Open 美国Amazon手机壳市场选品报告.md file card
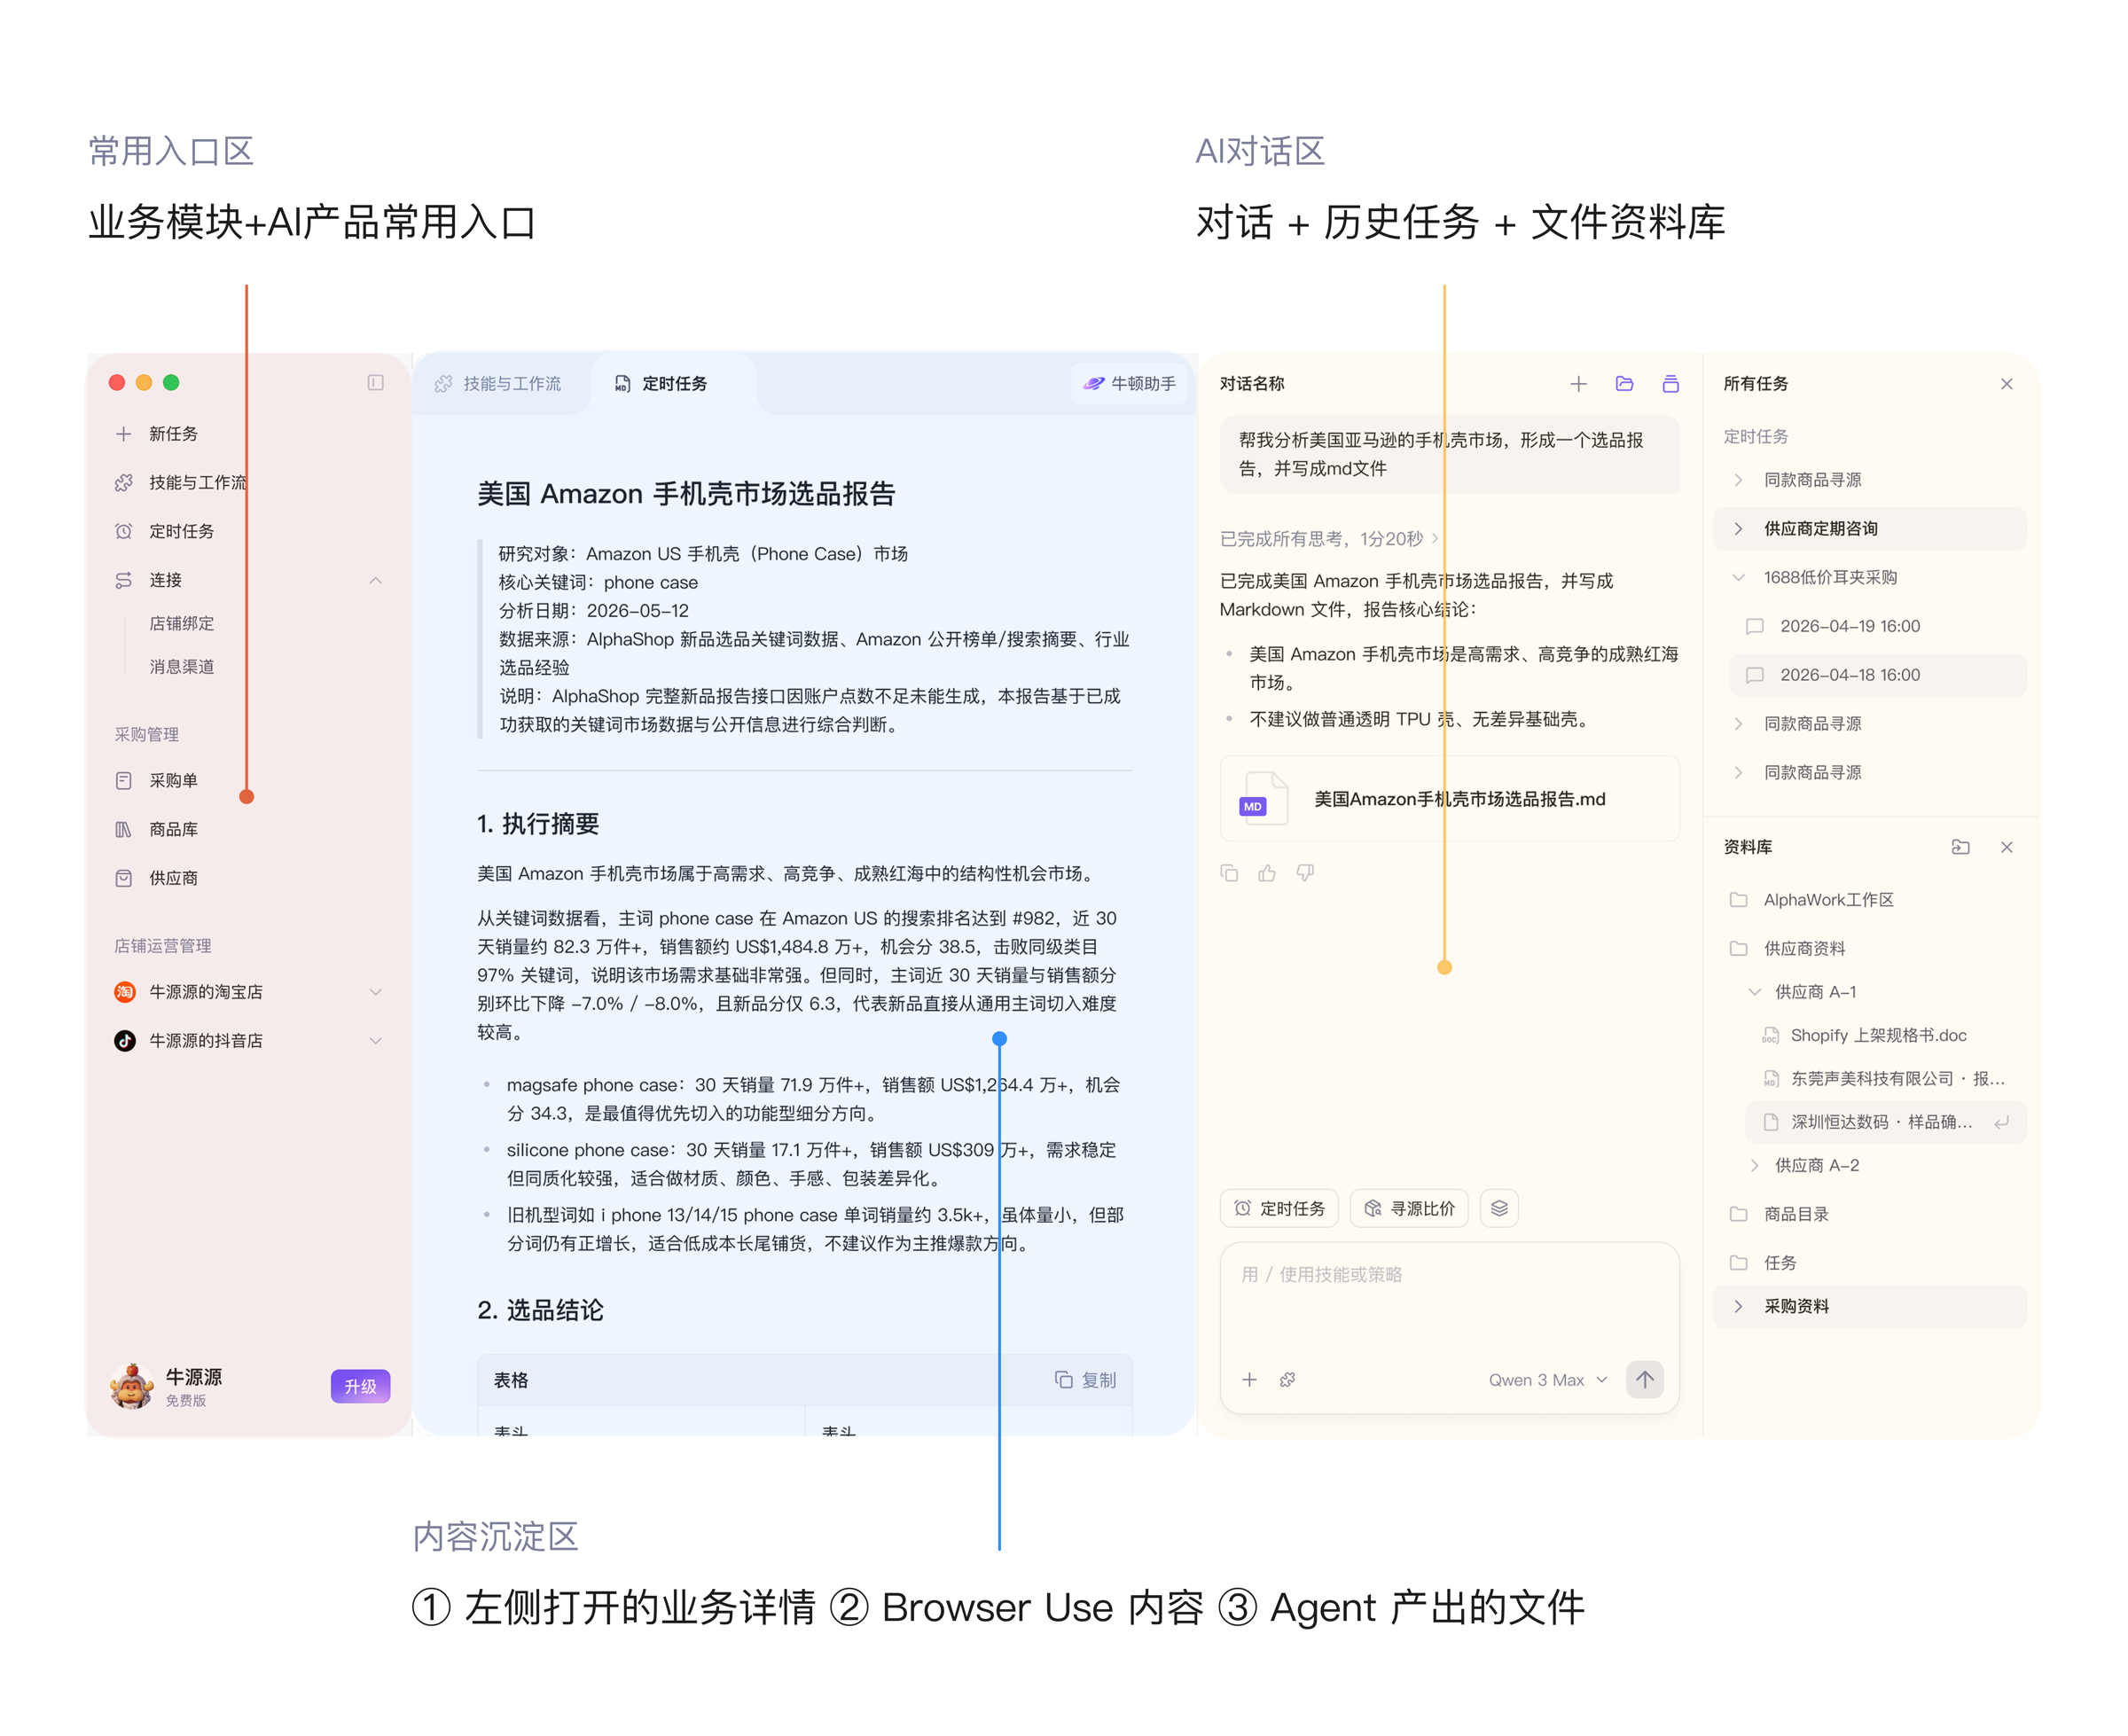This screenshot has width=2128, height=1736. pos(1449,799)
